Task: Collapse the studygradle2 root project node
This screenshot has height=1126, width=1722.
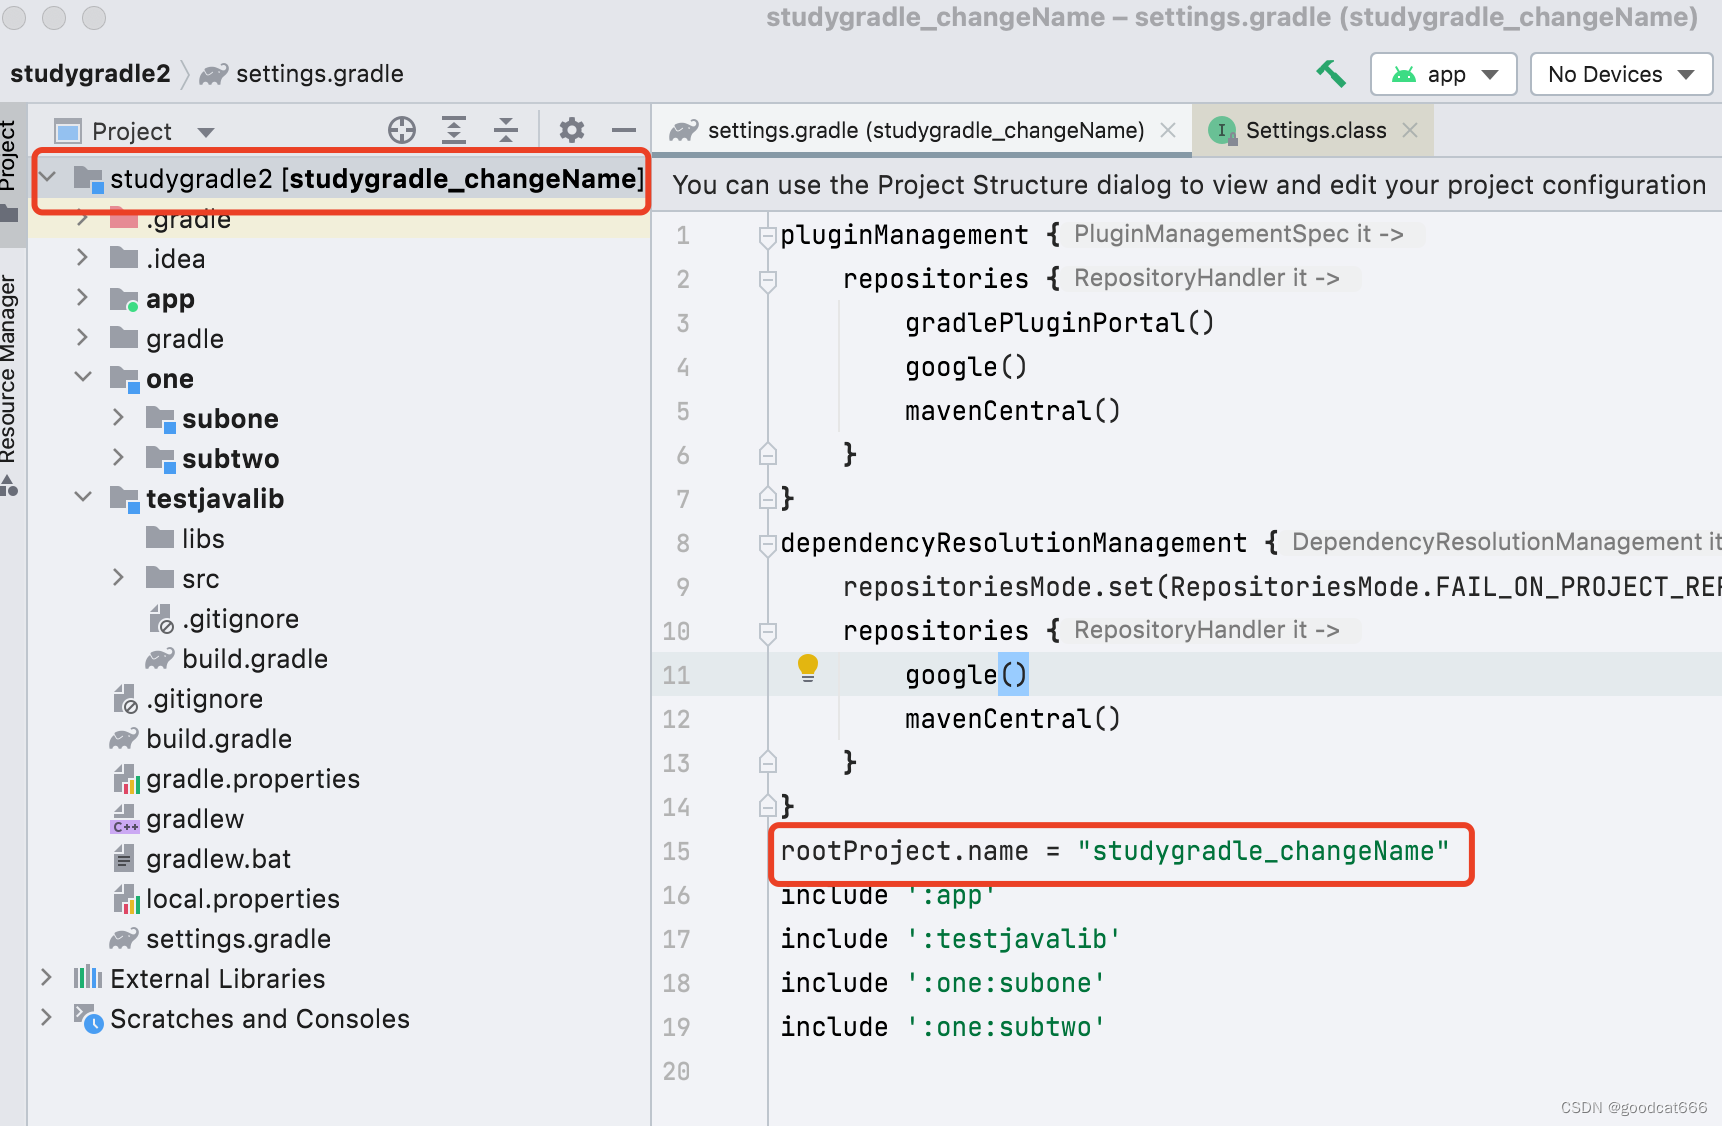Action: (48, 179)
